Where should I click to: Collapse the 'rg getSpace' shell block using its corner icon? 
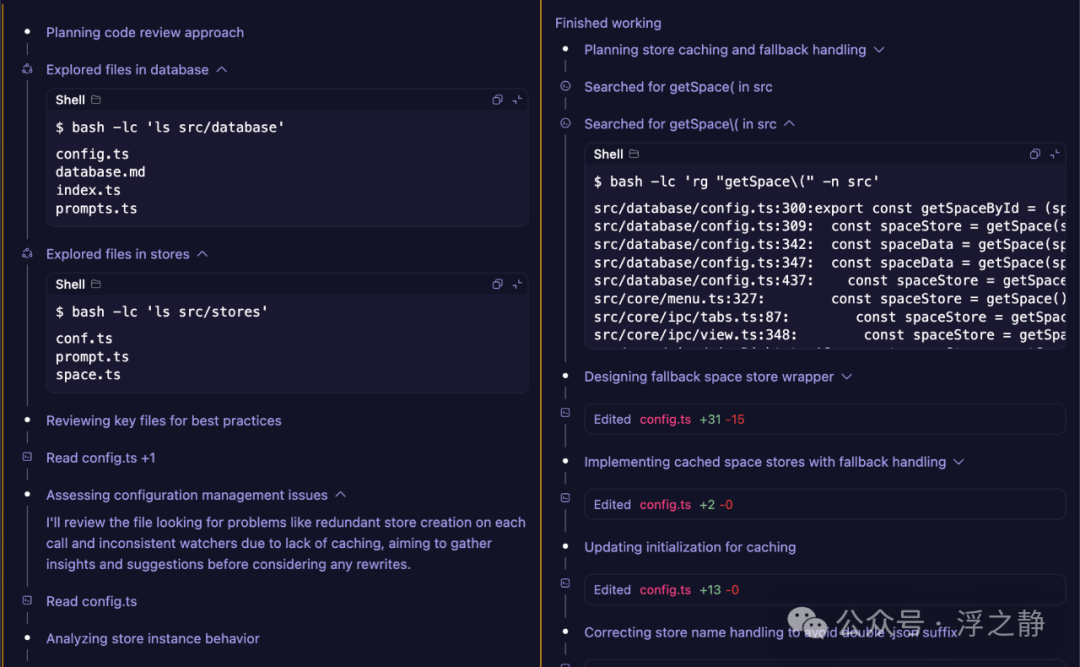[x=1055, y=154]
